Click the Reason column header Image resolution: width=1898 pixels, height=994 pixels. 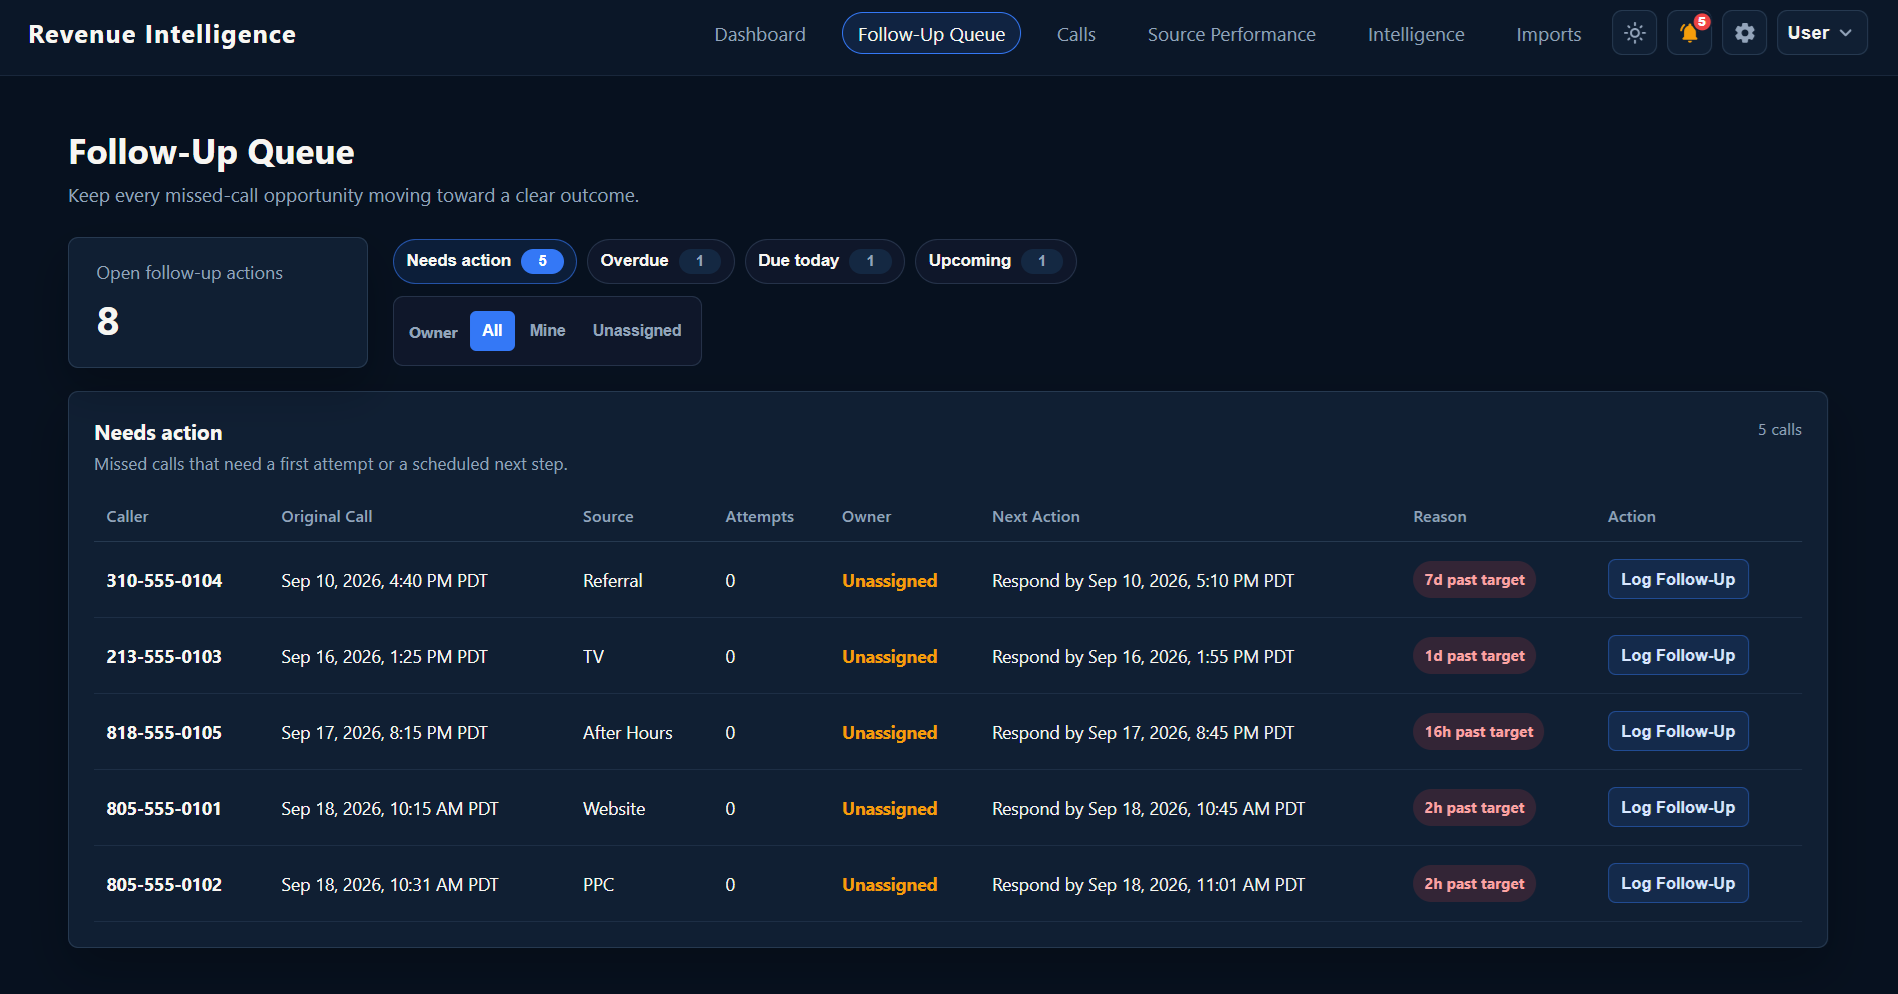tap(1439, 517)
